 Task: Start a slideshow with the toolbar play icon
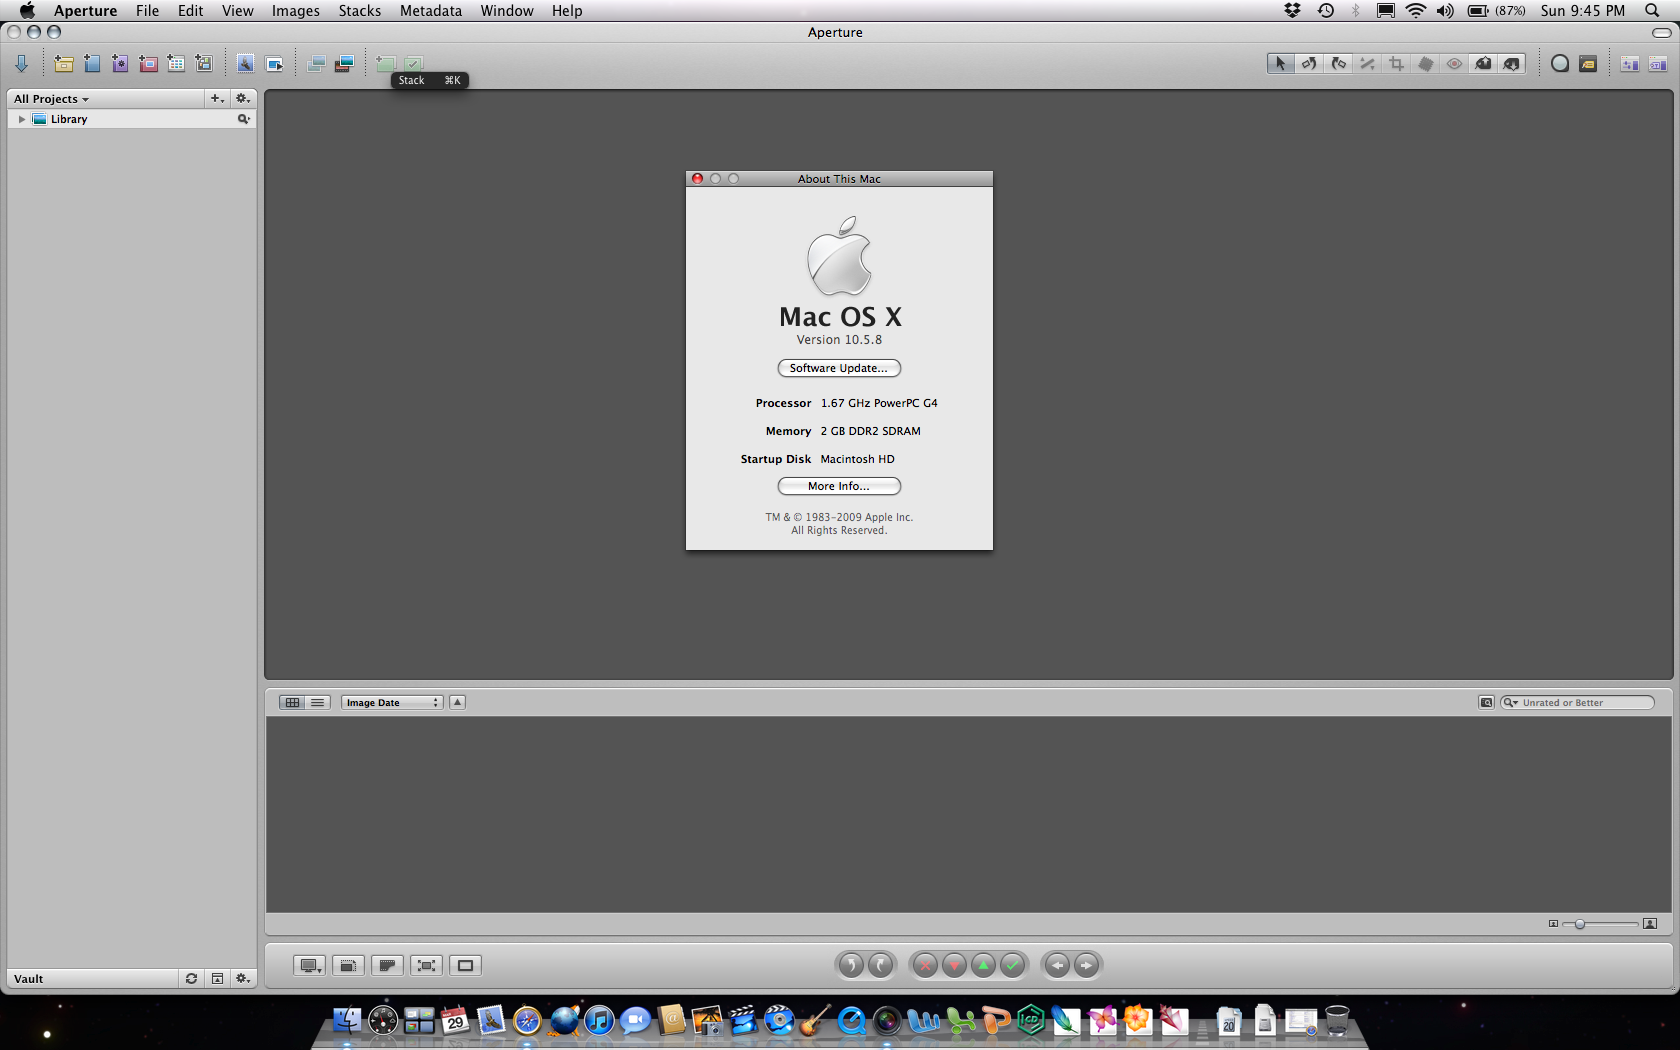(274, 64)
